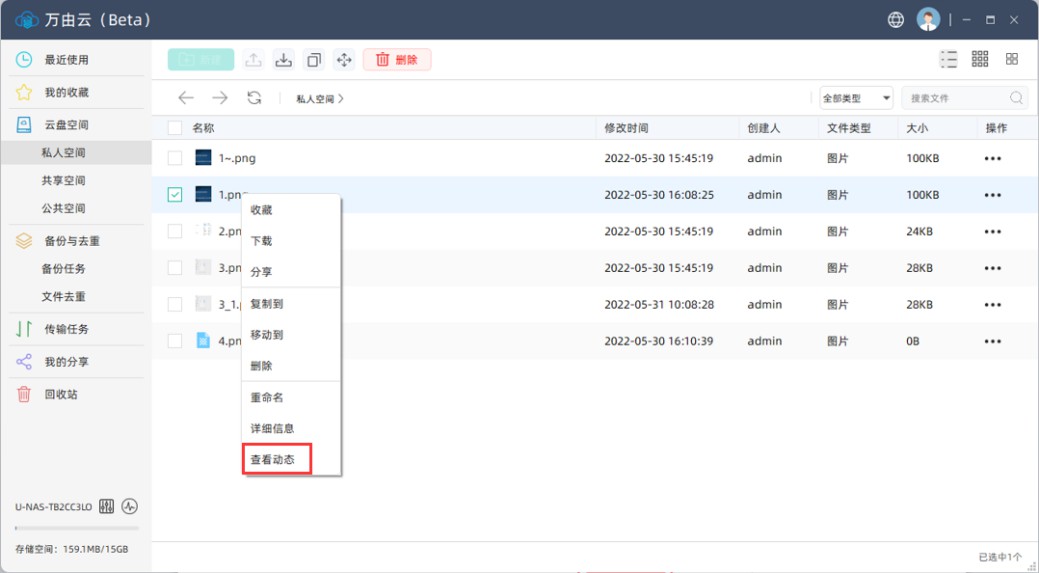This screenshot has height=573, width=1039.
Task: Select 查看动态 from the context menu
Action: (x=273, y=460)
